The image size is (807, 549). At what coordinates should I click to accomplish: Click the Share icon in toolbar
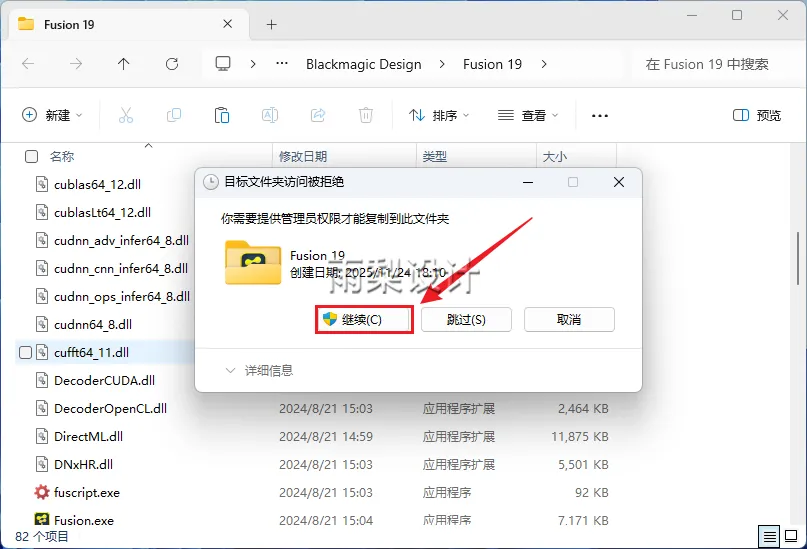(x=318, y=115)
